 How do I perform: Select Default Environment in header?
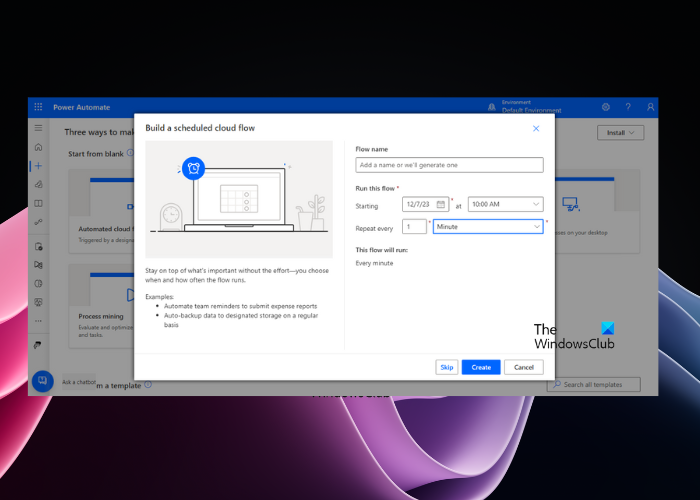click(x=532, y=110)
